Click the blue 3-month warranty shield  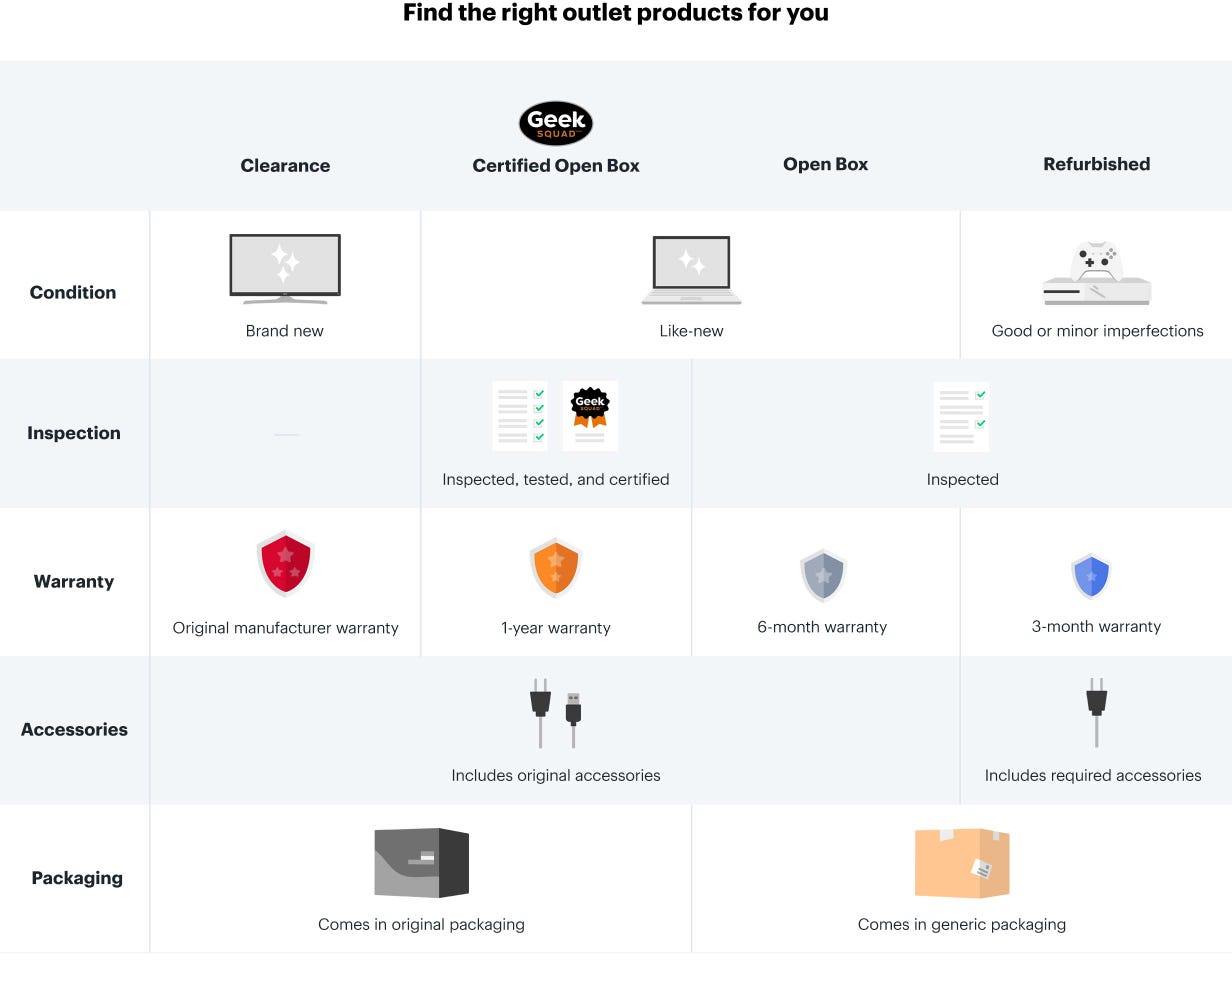tap(1091, 576)
